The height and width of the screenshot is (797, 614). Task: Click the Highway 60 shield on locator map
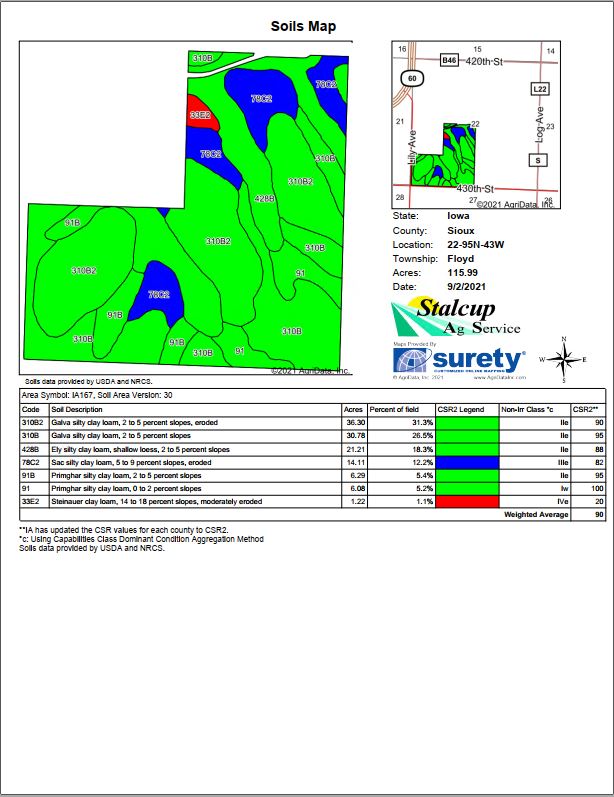412,78
